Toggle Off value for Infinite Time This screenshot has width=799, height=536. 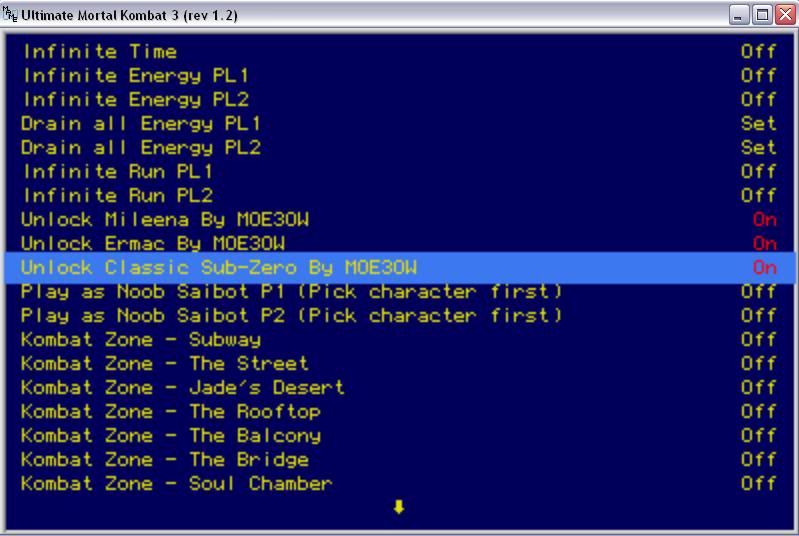click(x=759, y=51)
